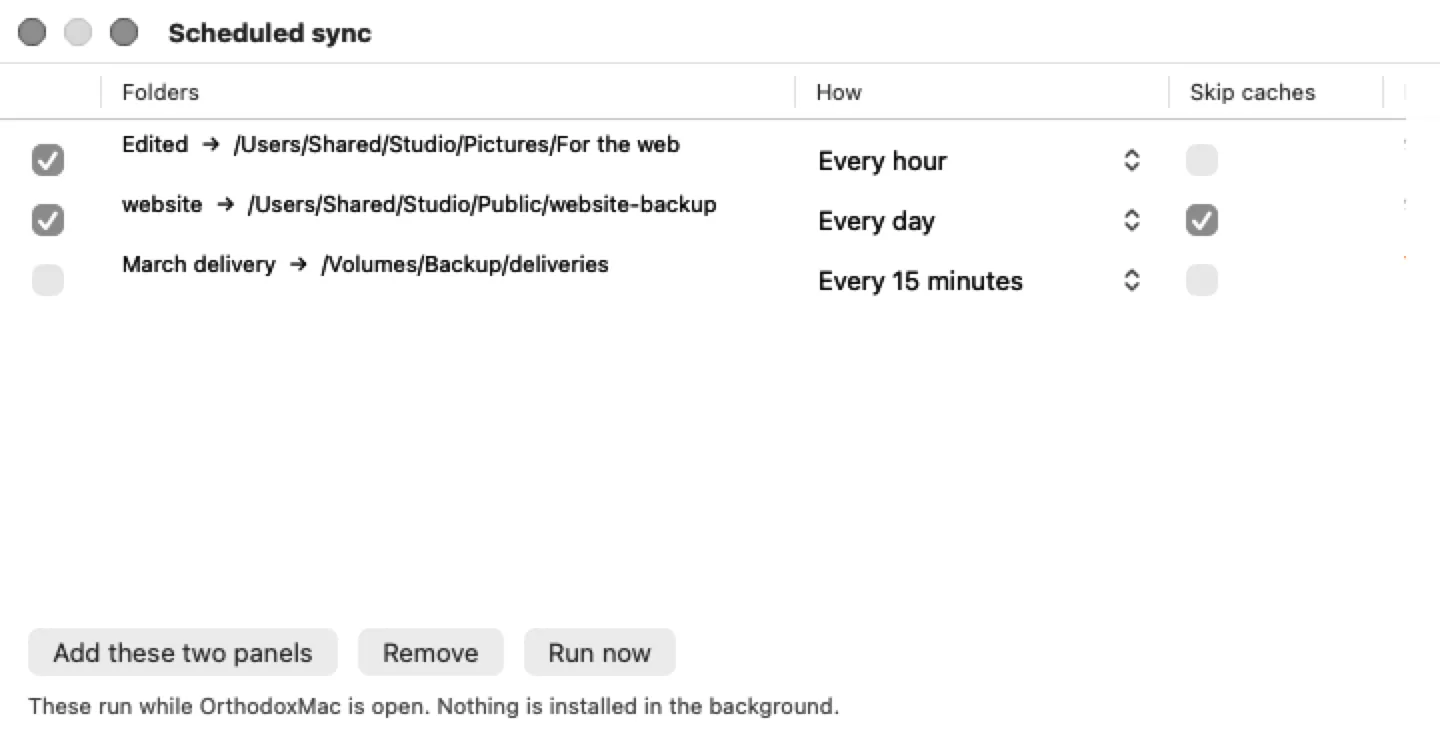
Task: Close the Scheduled sync window
Action: coord(32,33)
